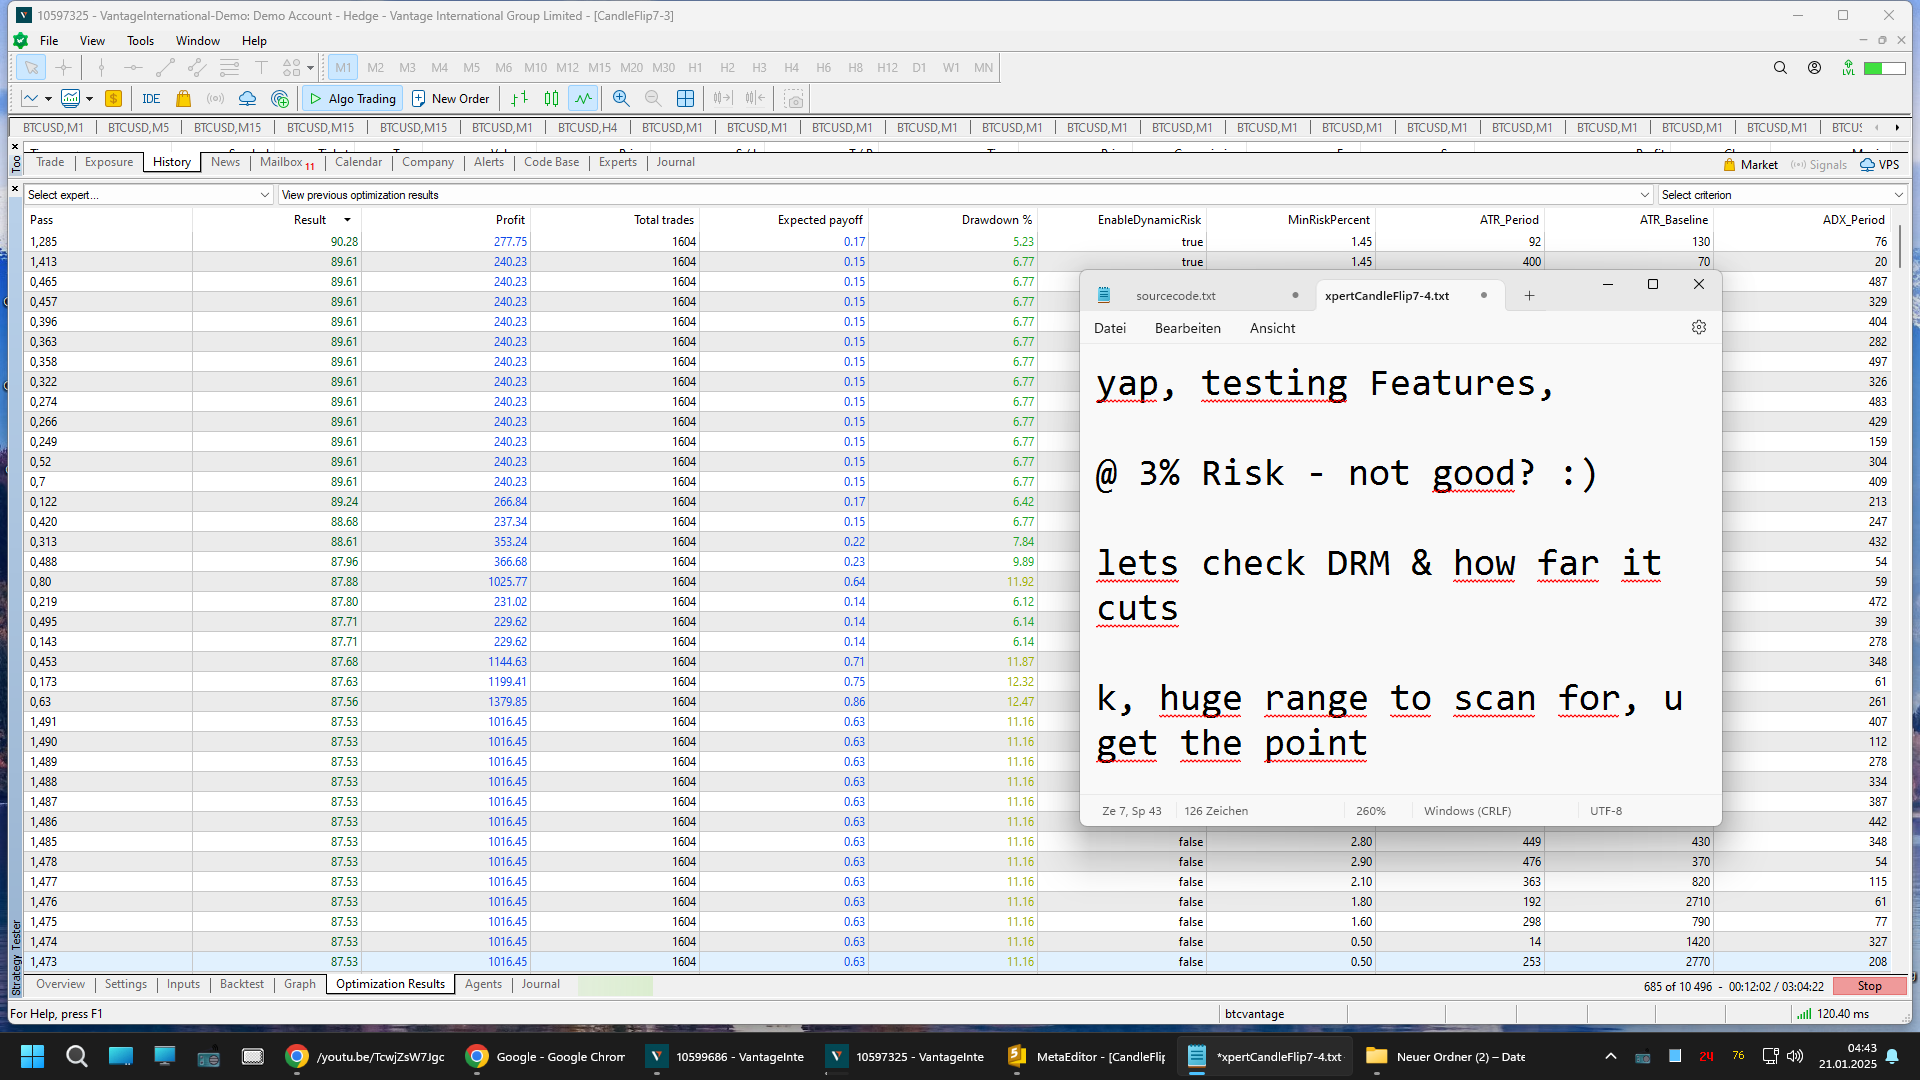The height and width of the screenshot is (1080, 1920).
Task: Open the Select criterion dropdown
Action: point(1782,195)
